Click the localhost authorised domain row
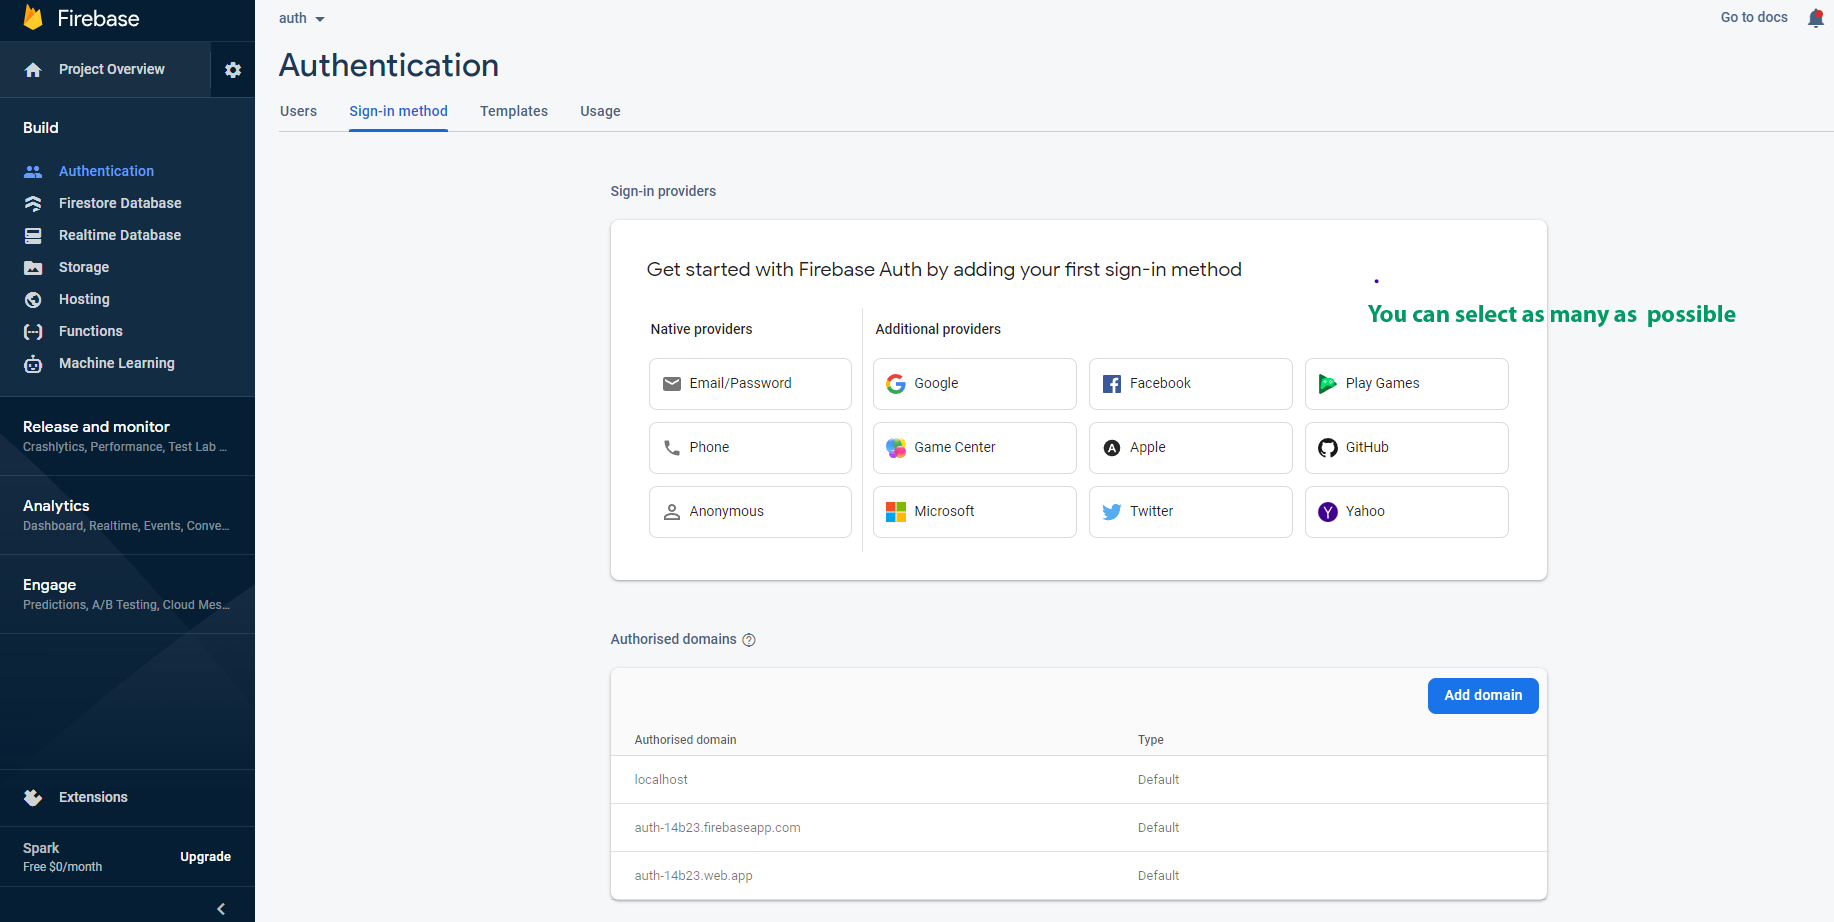The image size is (1834, 922). pyautogui.click(x=661, y=780)
